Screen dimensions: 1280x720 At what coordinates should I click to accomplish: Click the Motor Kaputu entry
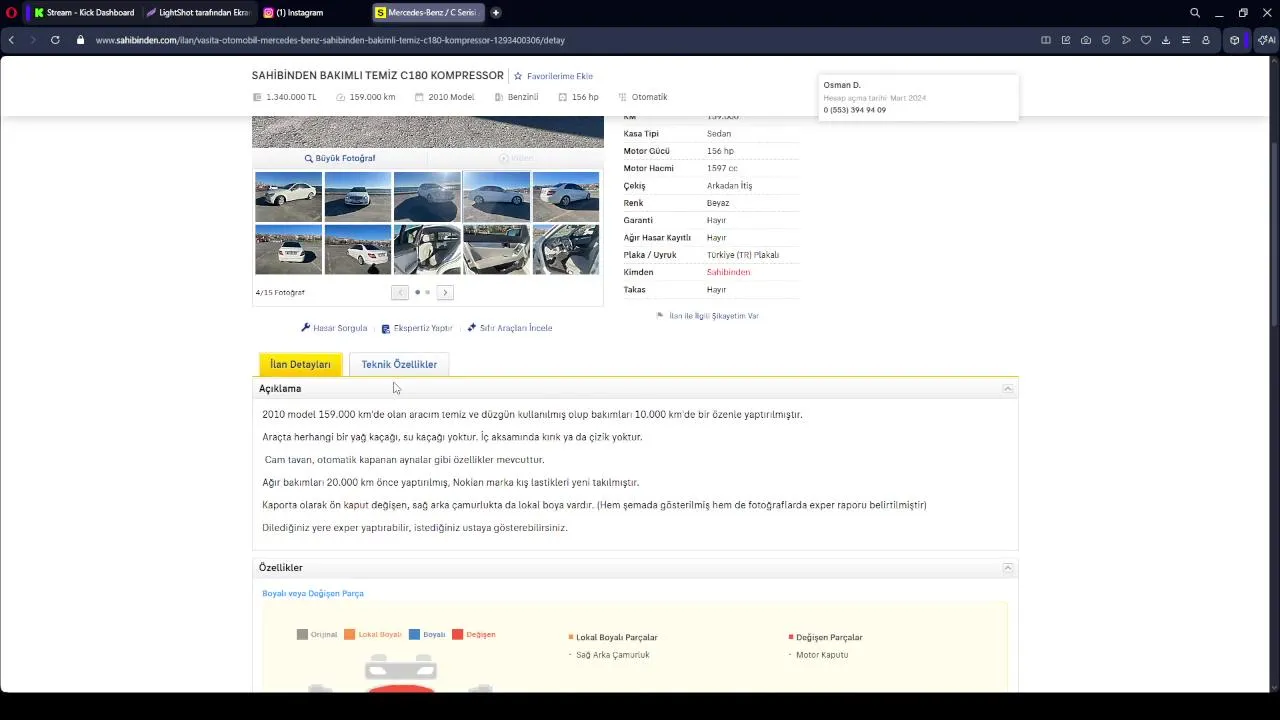(x=822, y=655)
